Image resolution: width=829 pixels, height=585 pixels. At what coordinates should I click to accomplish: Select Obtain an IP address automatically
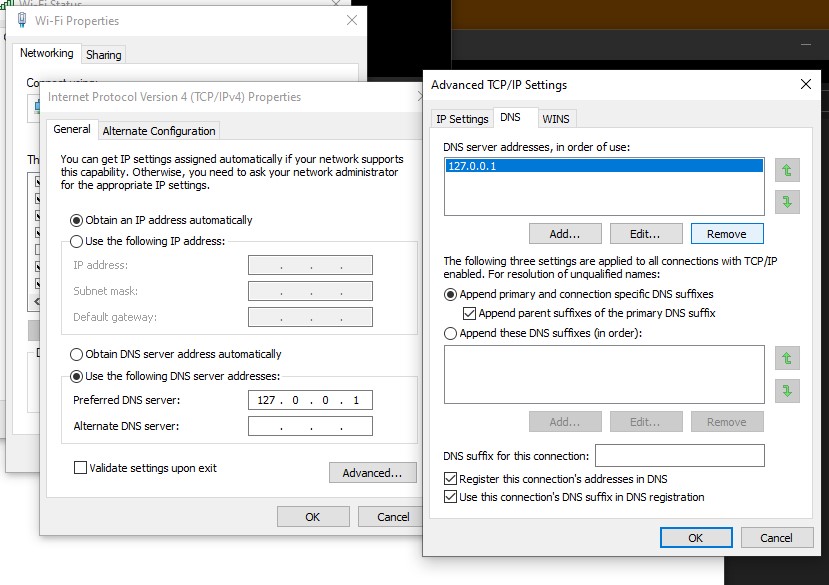pyautogui.click(x=77, y=220)
